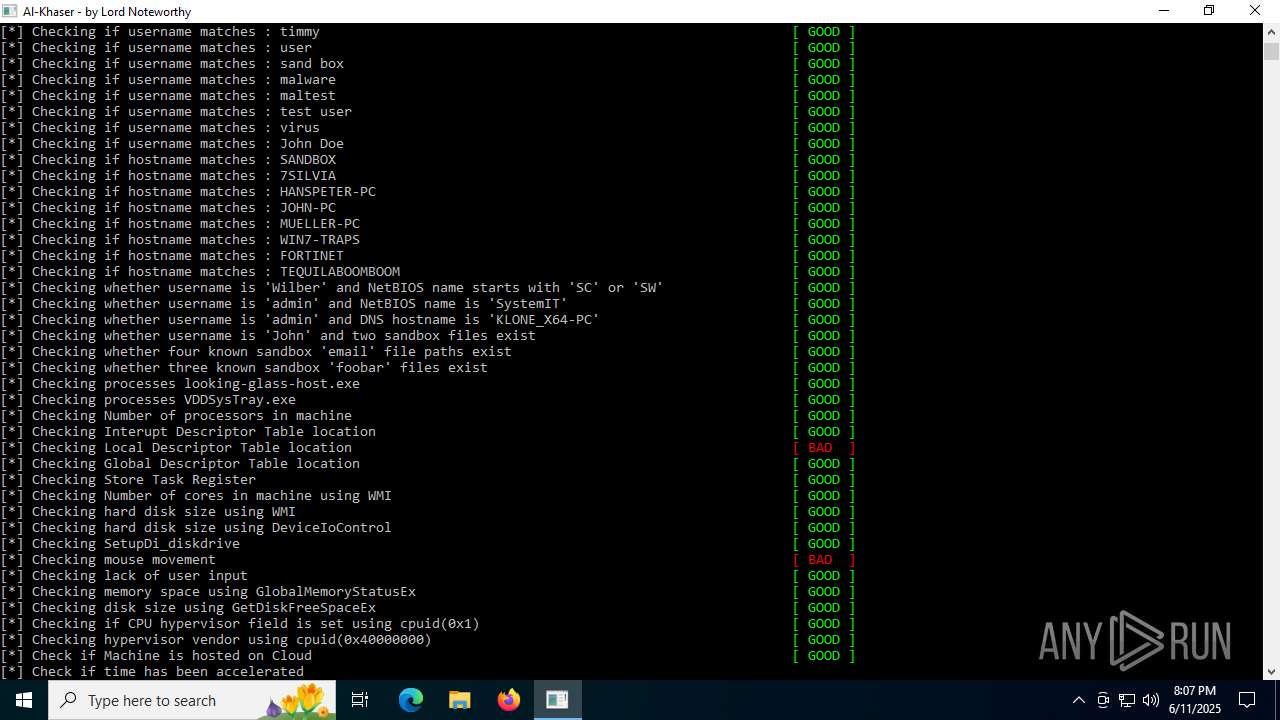Screen dimensions: 1280x720
Task: Click 'Checking mouse movement' text
Action: pyautogui.click(x=124, y=560)
